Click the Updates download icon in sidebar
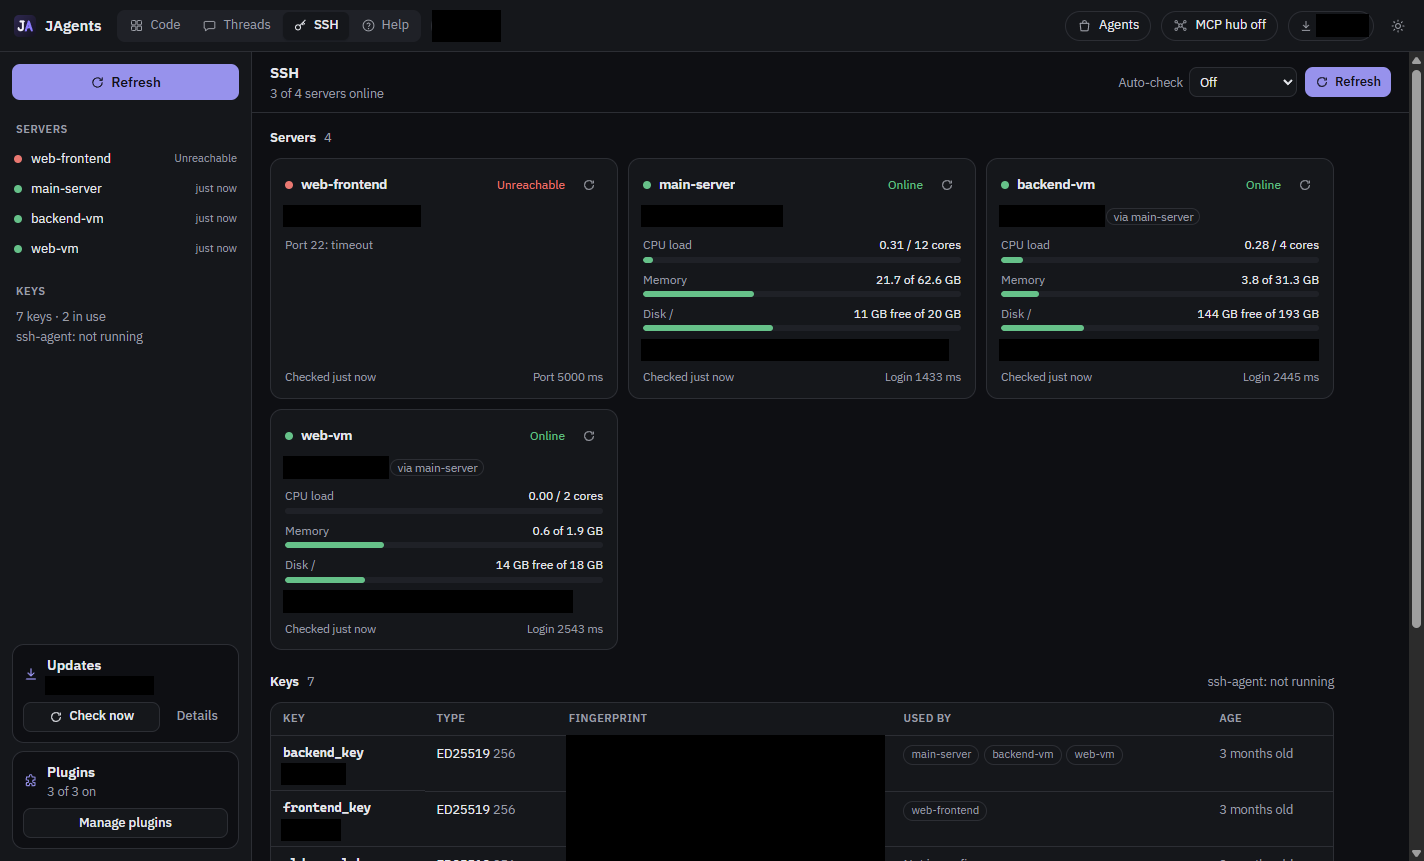This screenshot has height=861, width=1424. coord(31,675)
